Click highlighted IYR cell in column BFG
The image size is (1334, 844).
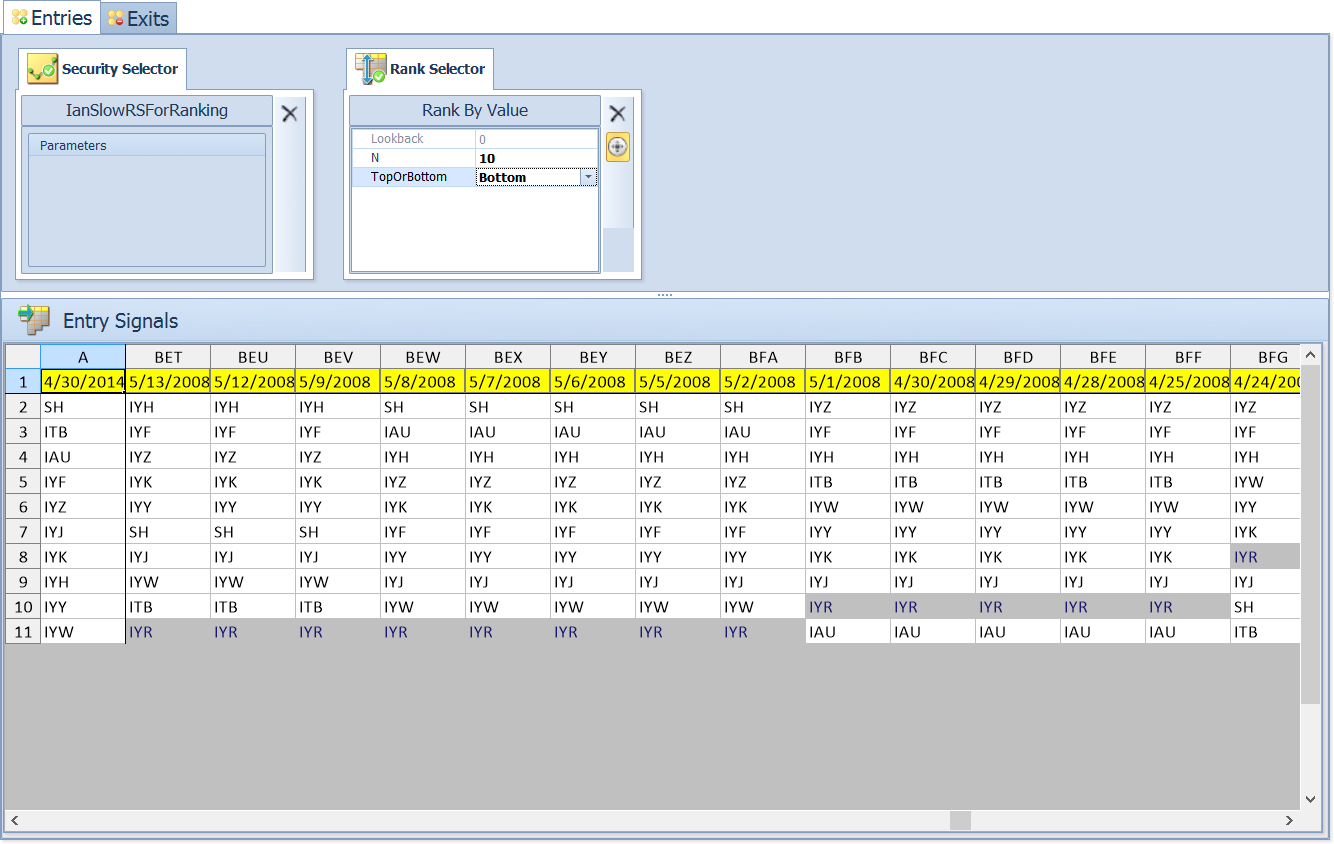(x=1265, y=557)
